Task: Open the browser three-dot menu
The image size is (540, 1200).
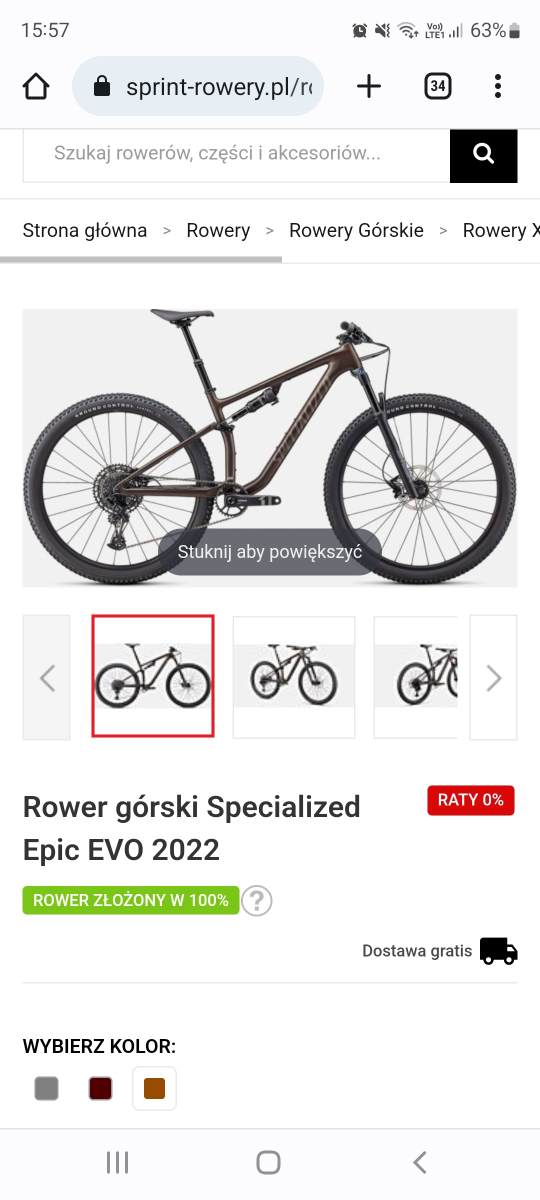Action: [x=498, y=87]
